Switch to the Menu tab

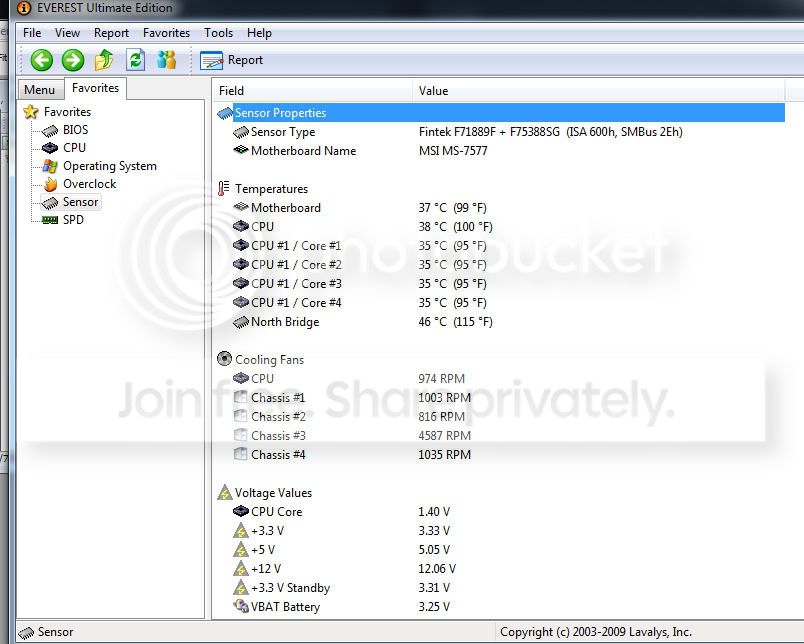[39, 90]
